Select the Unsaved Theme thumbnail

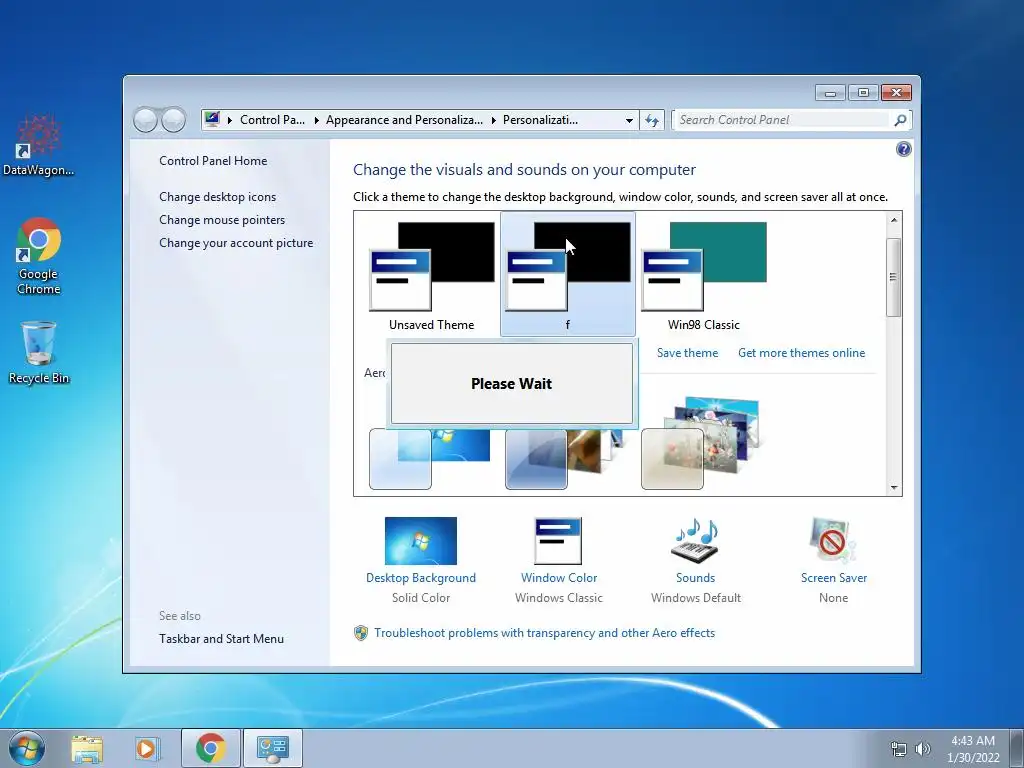click(432, 275)
